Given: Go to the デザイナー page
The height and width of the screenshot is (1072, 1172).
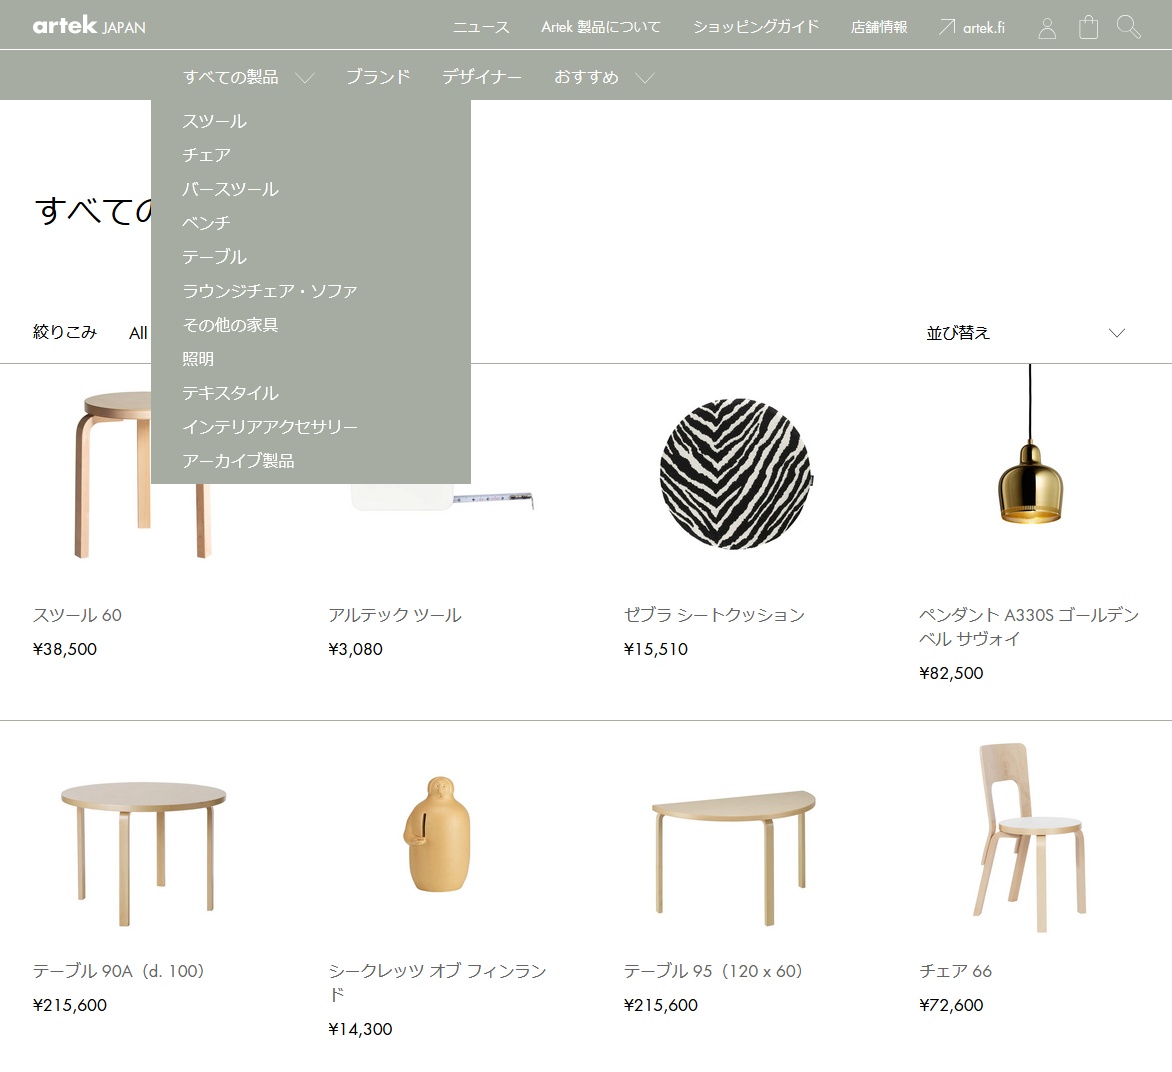Looking at the screenshot, I should [482, 77].
